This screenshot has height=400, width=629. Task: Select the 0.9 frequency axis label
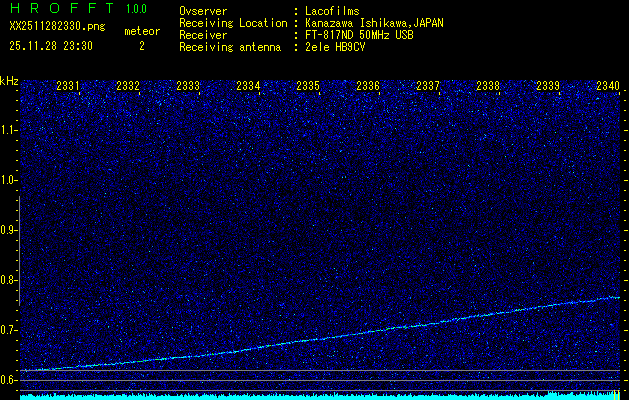[x=9, y=230]
